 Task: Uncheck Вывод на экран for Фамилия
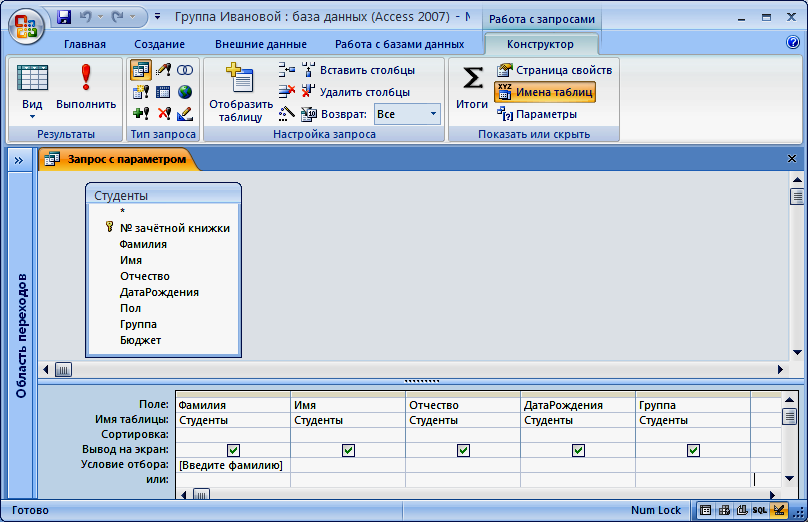[x=233, y=450]
